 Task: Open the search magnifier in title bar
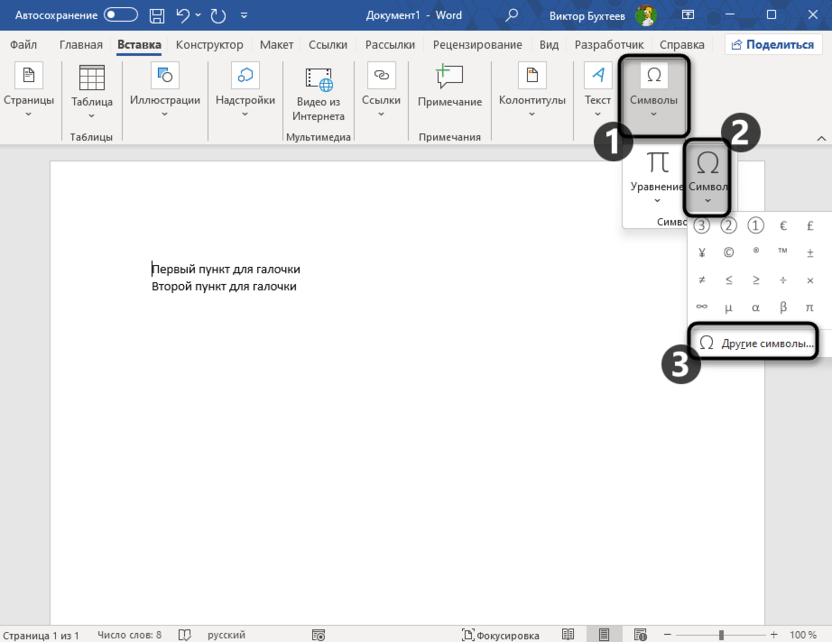click(512, 16)
